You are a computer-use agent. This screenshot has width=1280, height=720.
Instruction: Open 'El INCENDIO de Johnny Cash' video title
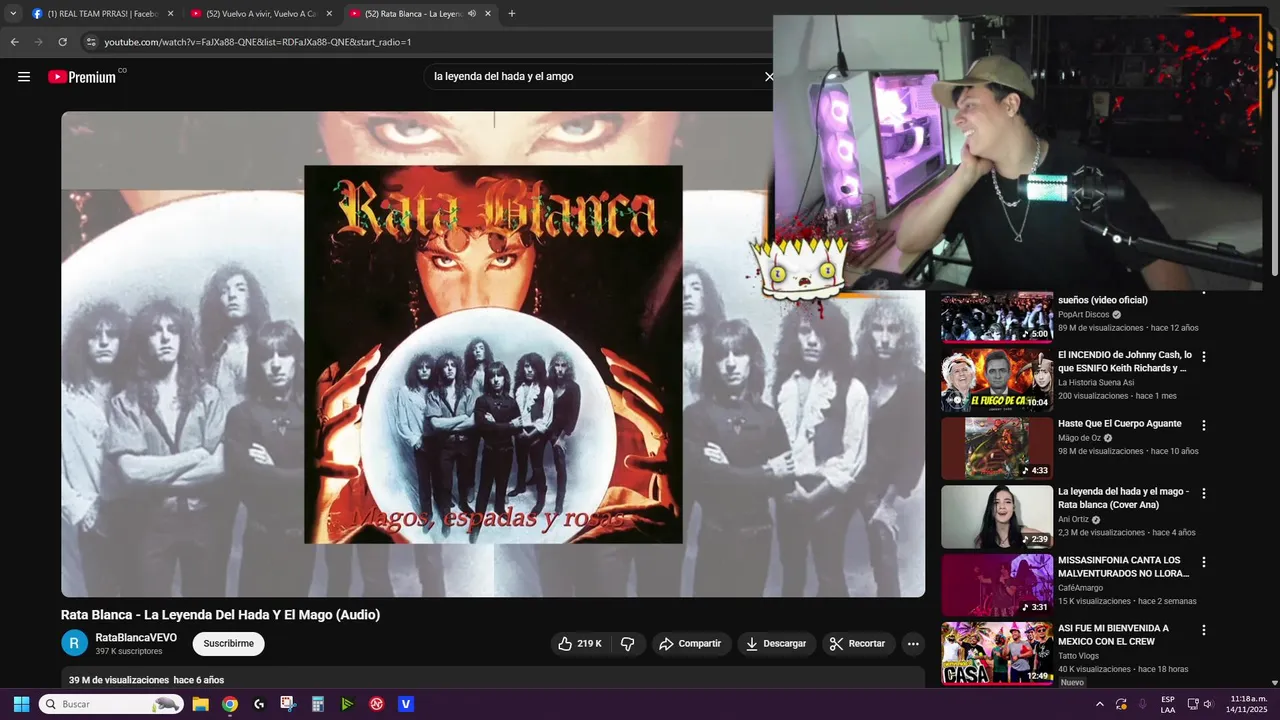(1125, 362)
